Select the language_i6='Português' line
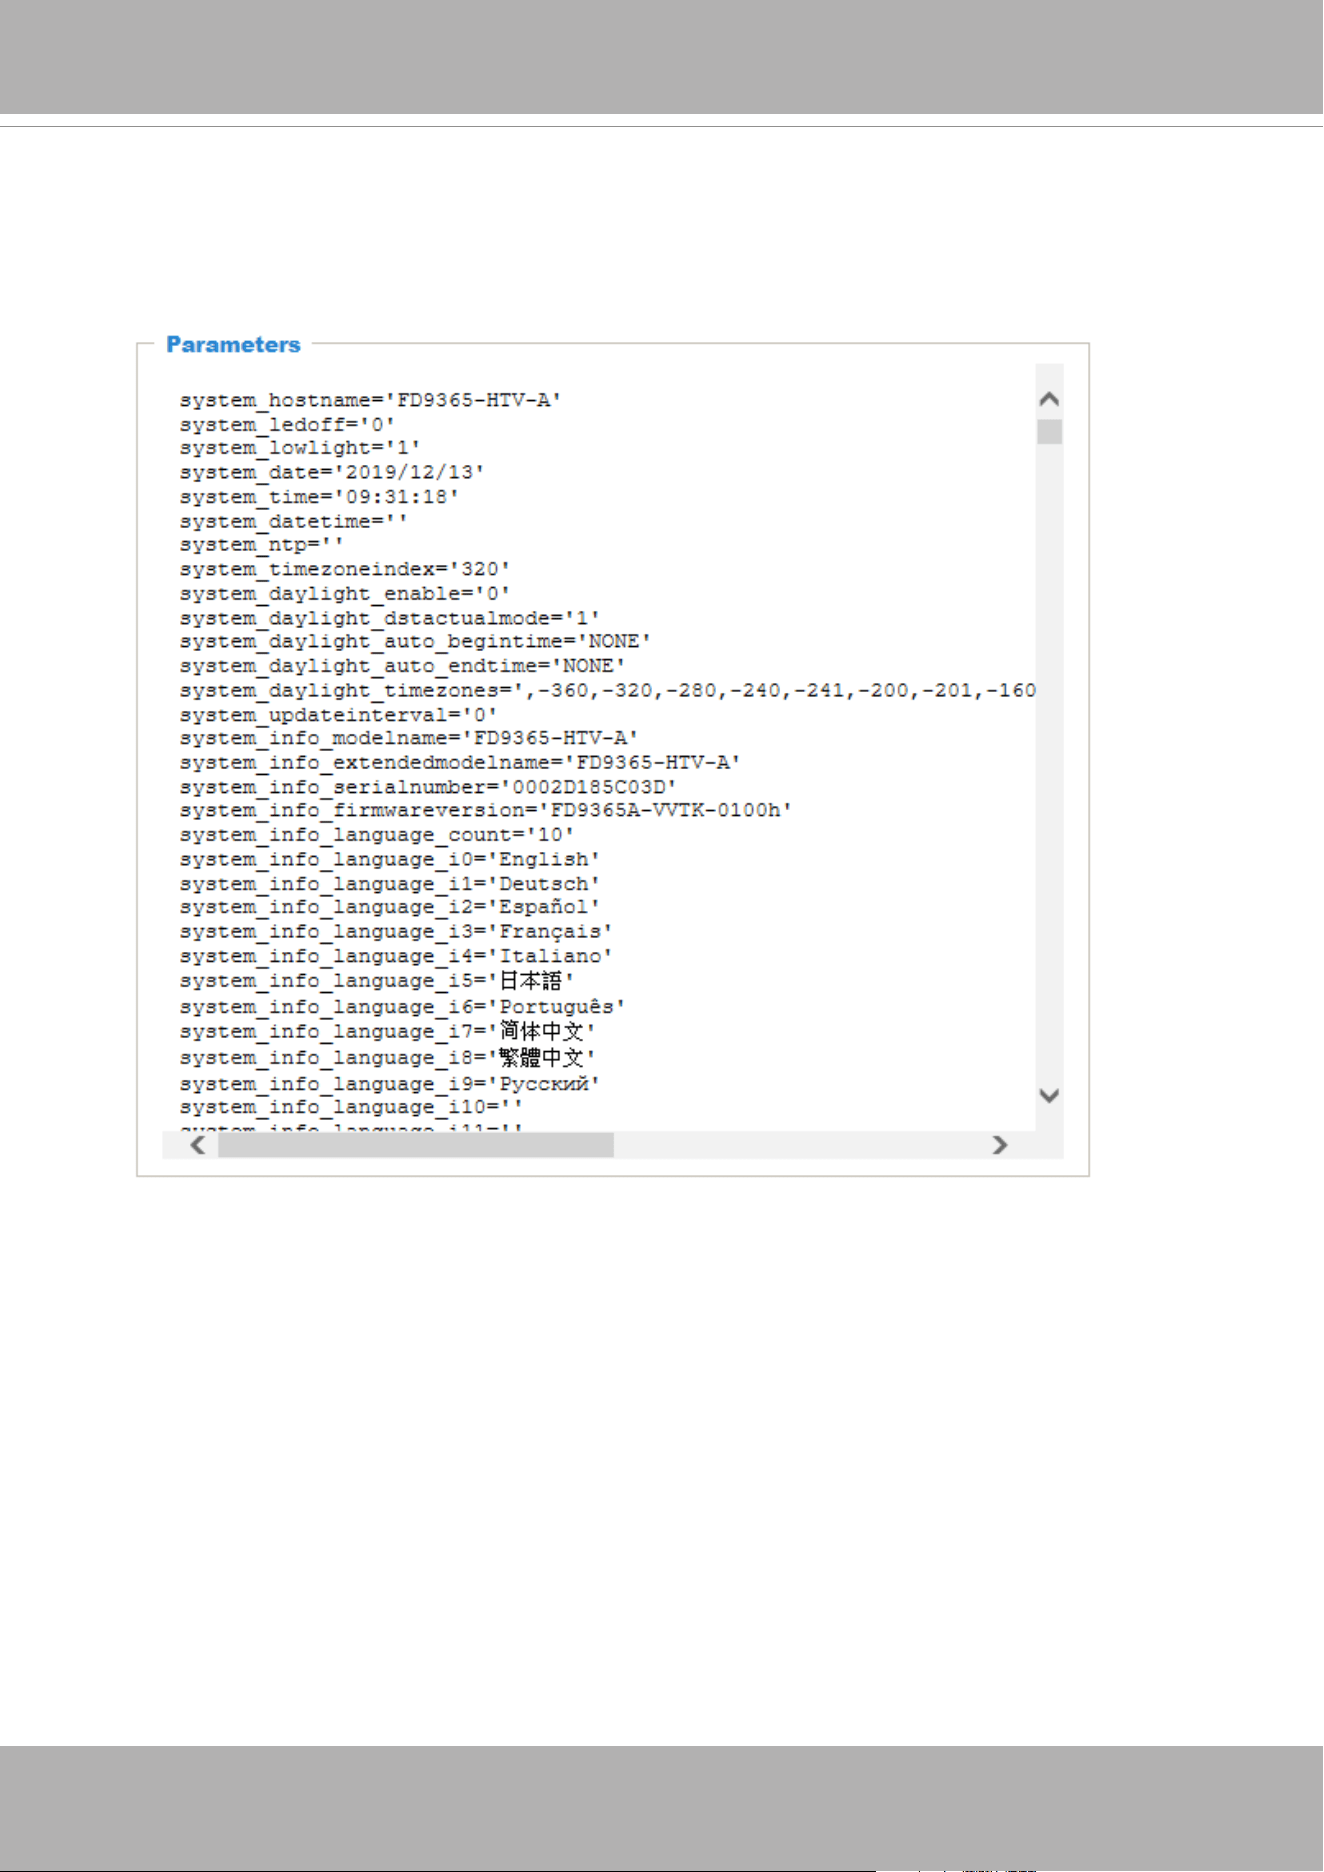Viewport: 1324px width, 1872px height. (x=403, y=1007)
